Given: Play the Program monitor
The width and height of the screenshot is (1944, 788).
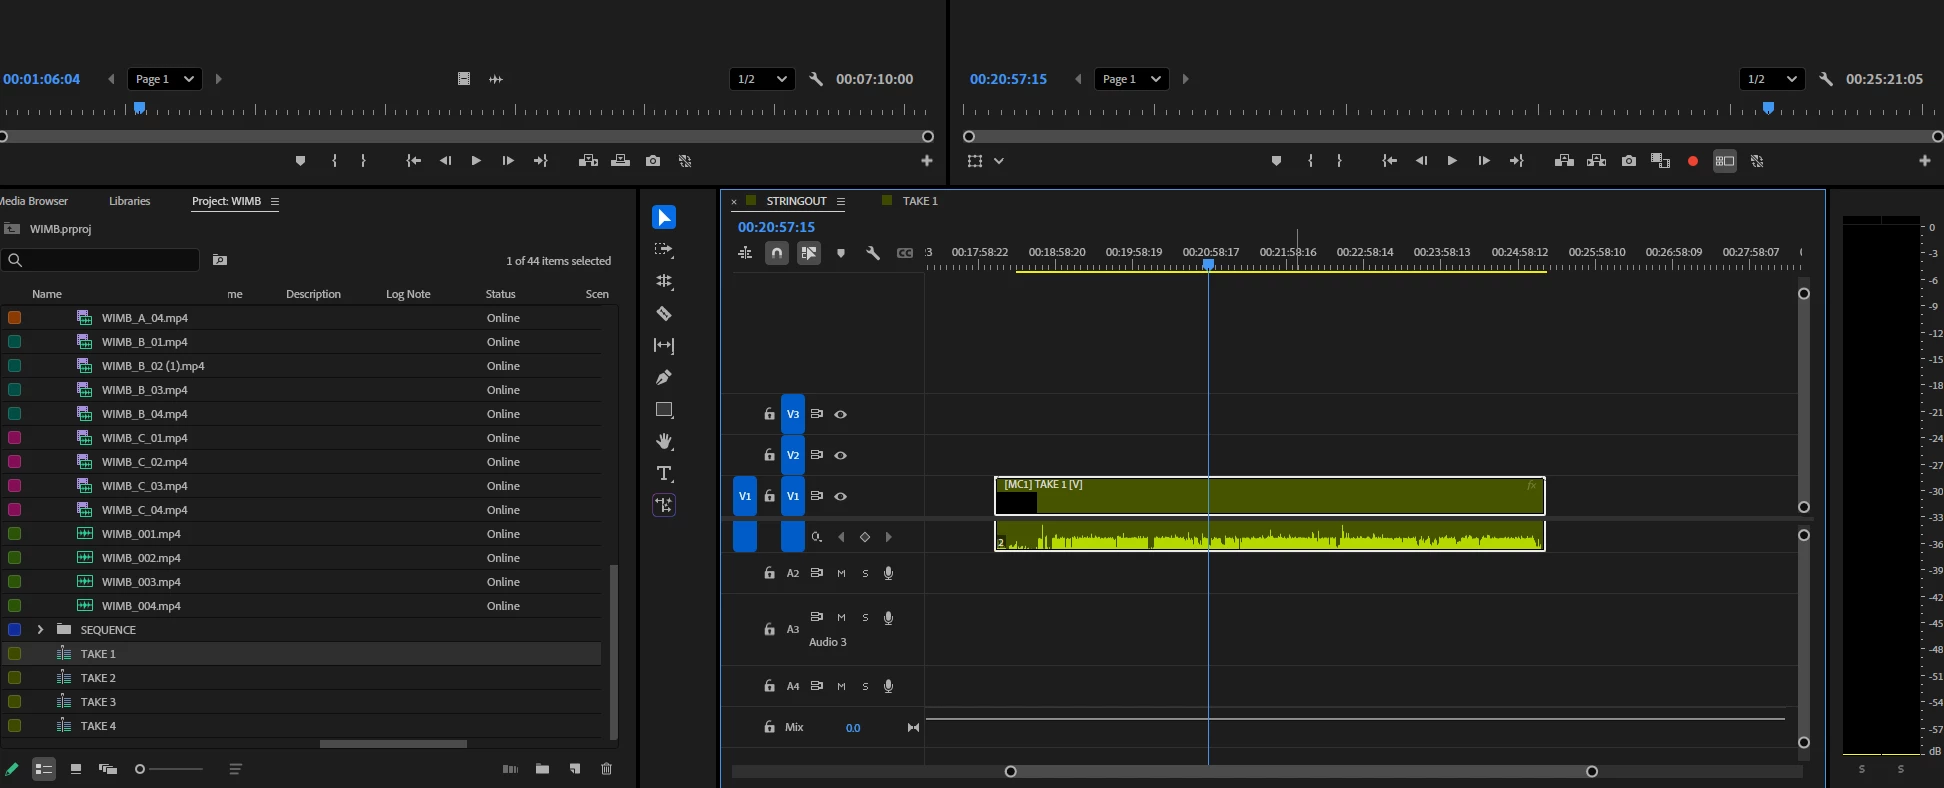Looking at the screenshot, I should pyautogui.click(x=1452, y=161).
